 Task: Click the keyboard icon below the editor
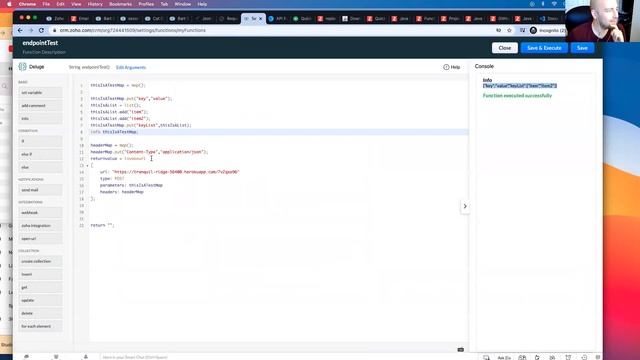[x=460, y=349]
